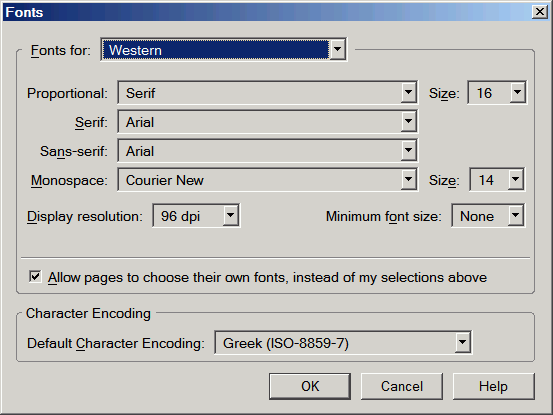Click the 'Proportional:' text label
The width and height of the screenshot is (553, 415).
[67, 93]
